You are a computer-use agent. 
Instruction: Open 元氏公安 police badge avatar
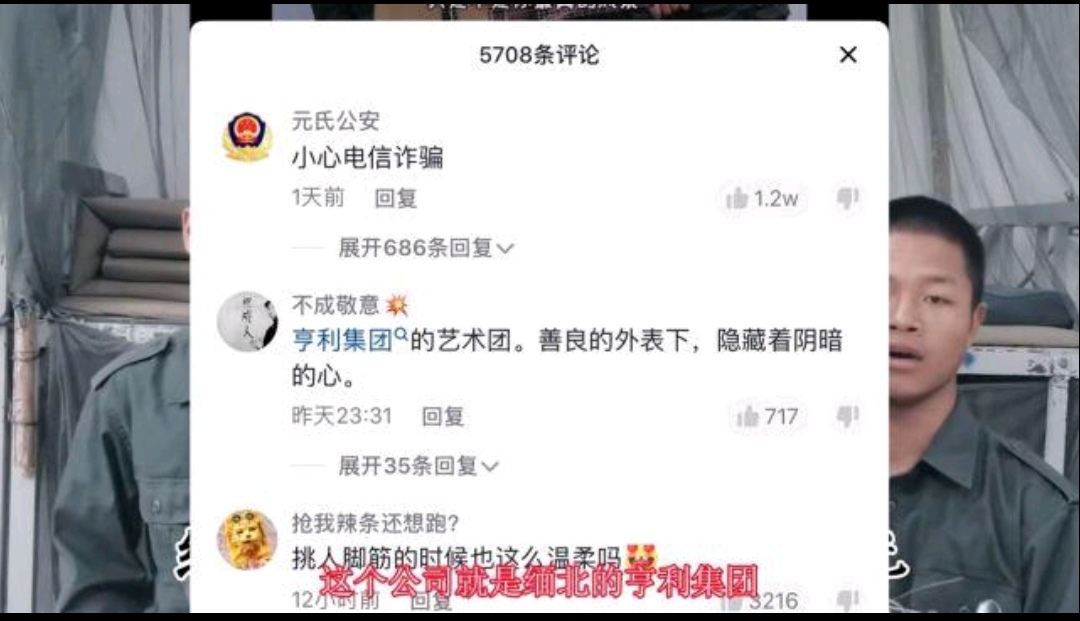[247, 136]
